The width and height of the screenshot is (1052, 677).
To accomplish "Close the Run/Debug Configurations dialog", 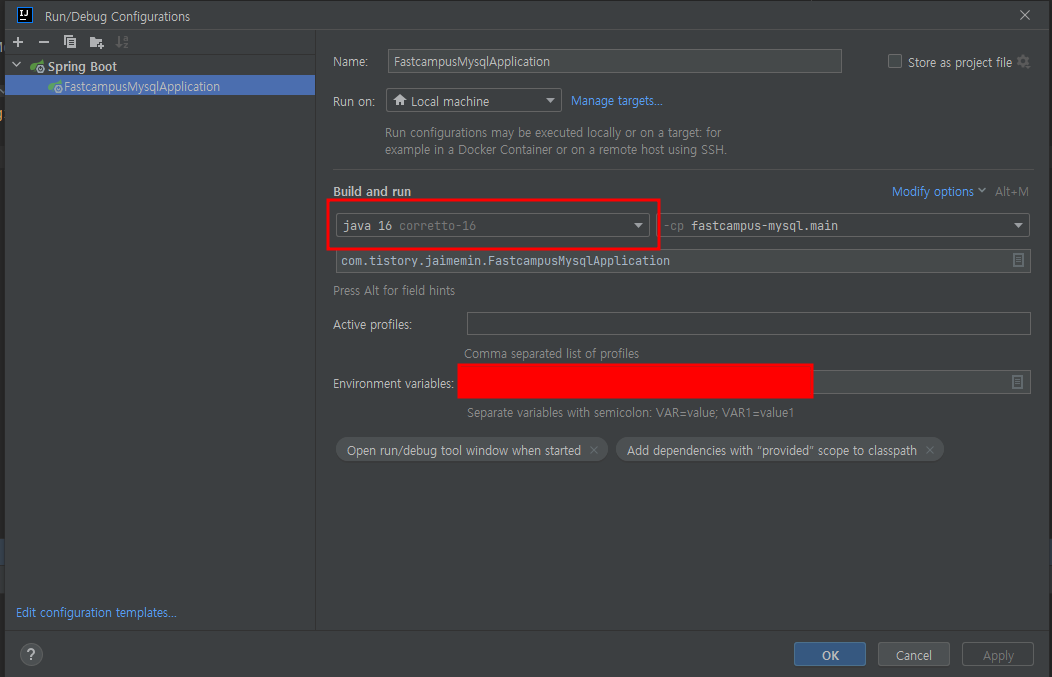I will click(x=1024, y=15).
